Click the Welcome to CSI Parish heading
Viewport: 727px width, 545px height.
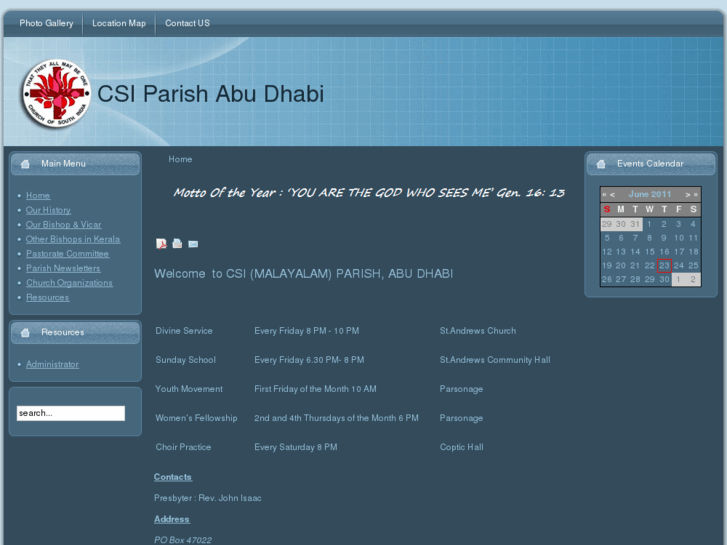(304, 274)
